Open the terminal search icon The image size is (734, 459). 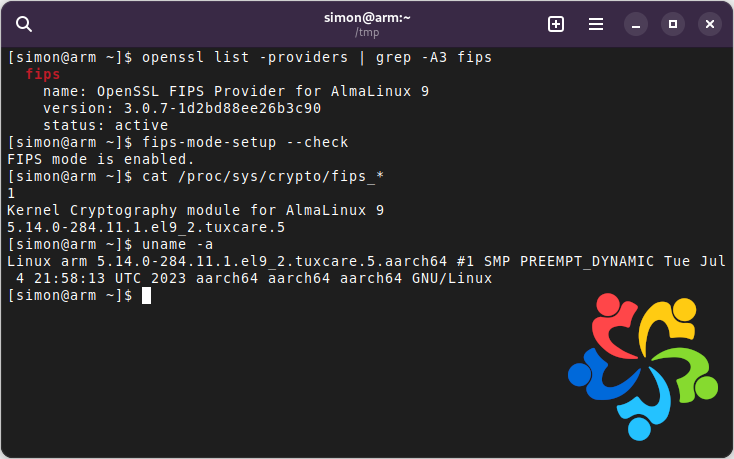[x=24, y=24]
